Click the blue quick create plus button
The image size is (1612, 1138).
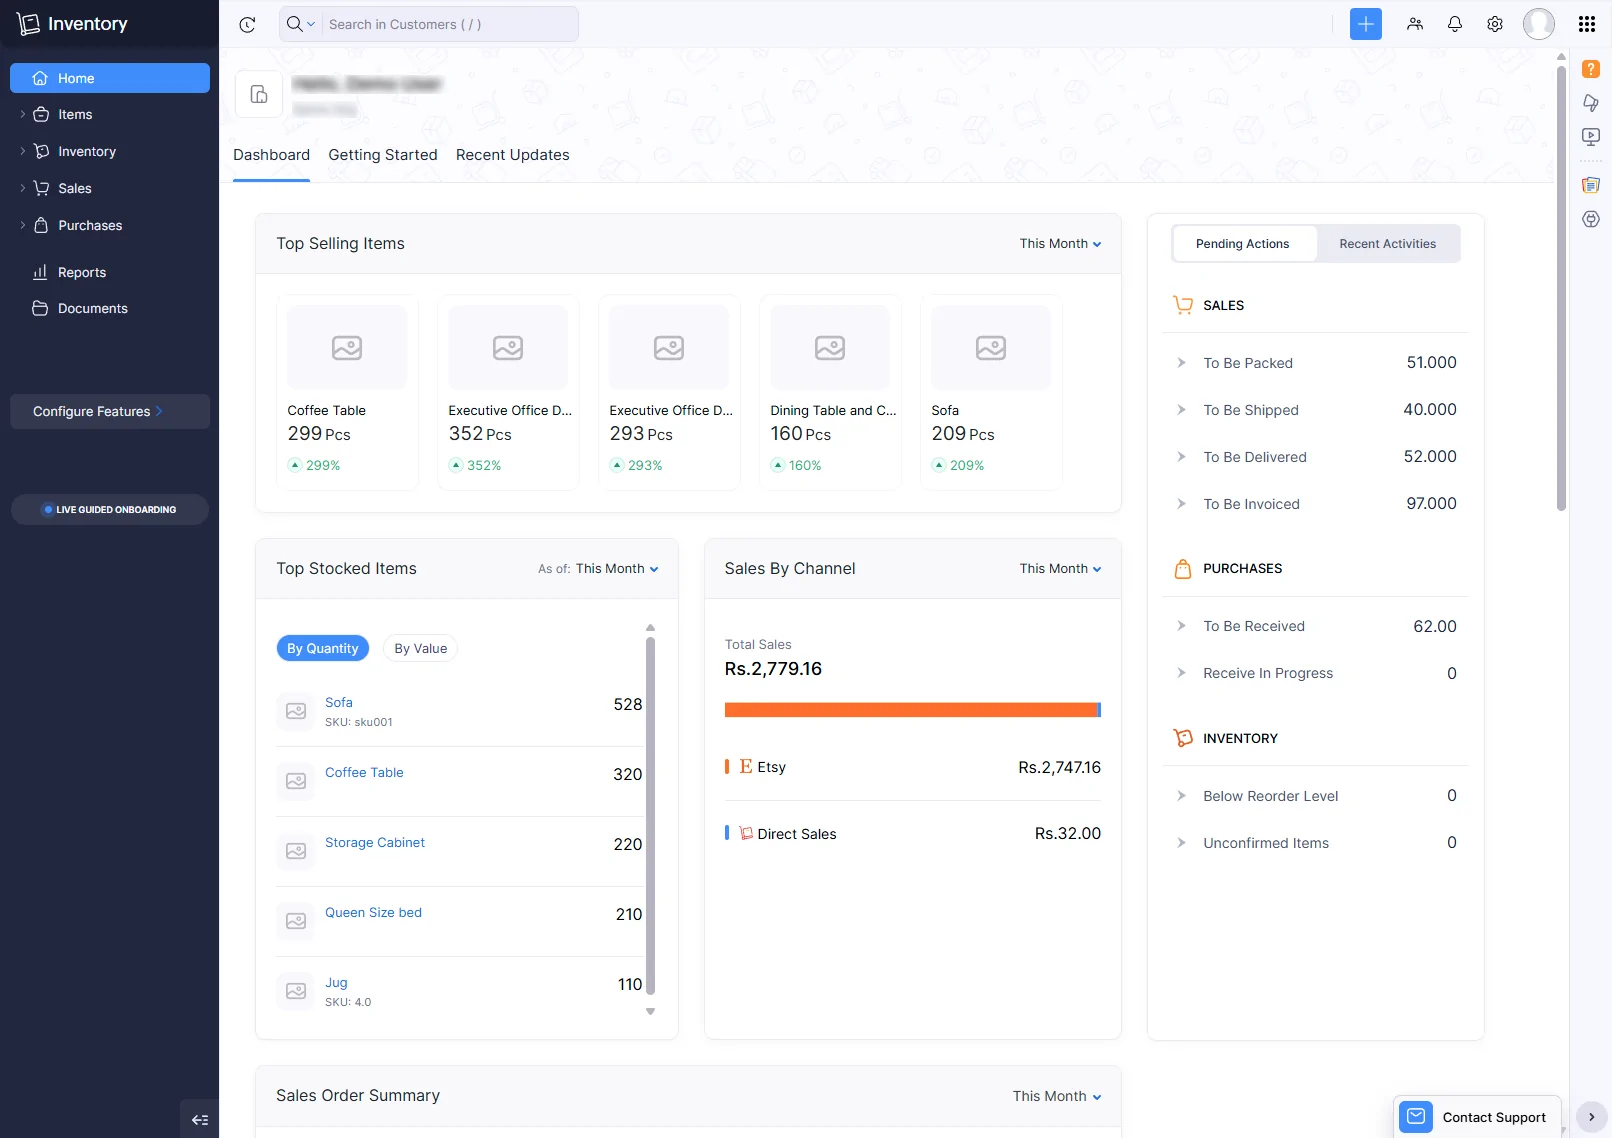tap(1365, 24)
